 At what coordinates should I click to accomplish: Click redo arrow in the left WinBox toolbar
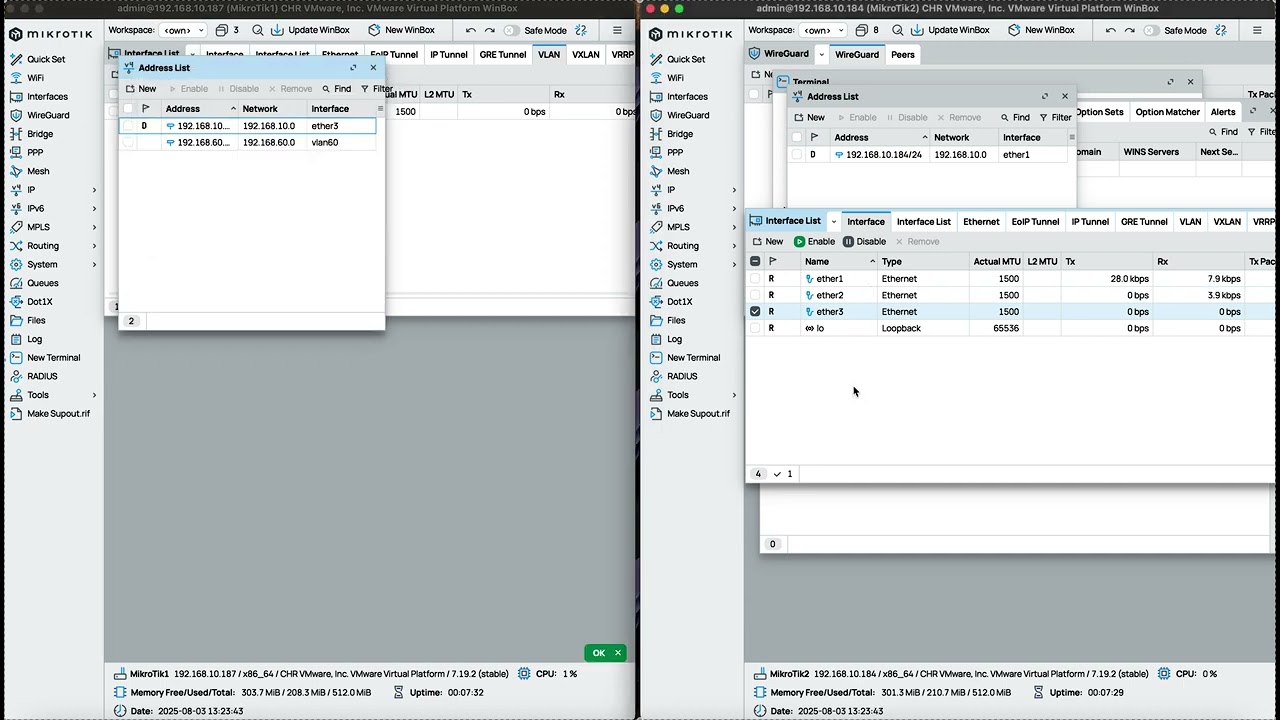click(489, 30)
